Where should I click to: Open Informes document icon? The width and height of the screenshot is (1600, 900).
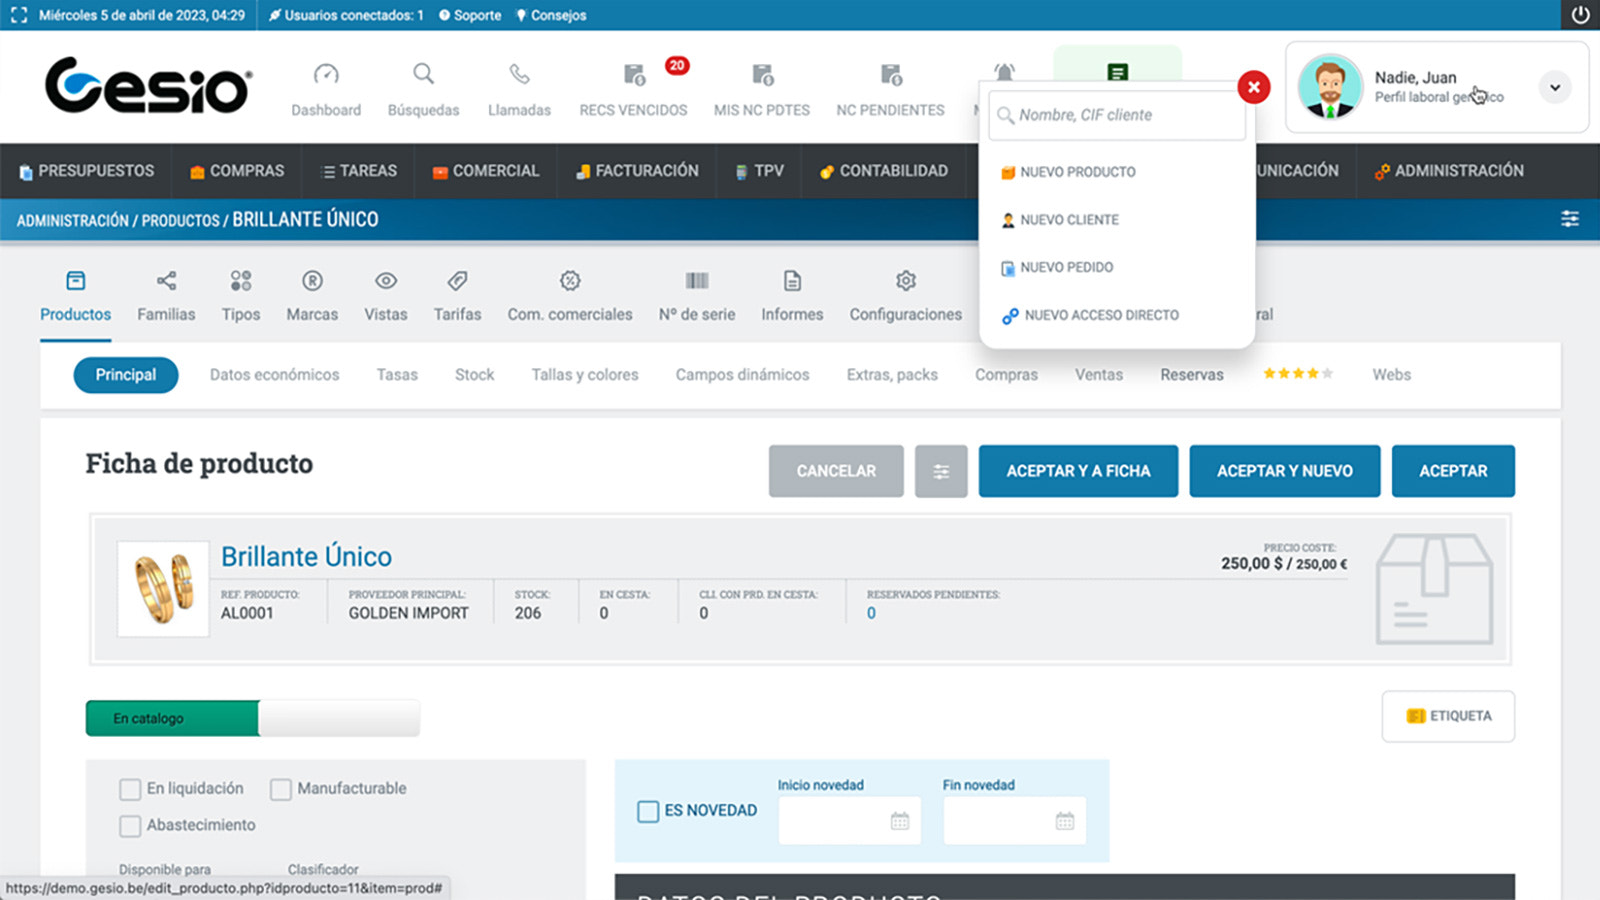click(x=792, y=281)
